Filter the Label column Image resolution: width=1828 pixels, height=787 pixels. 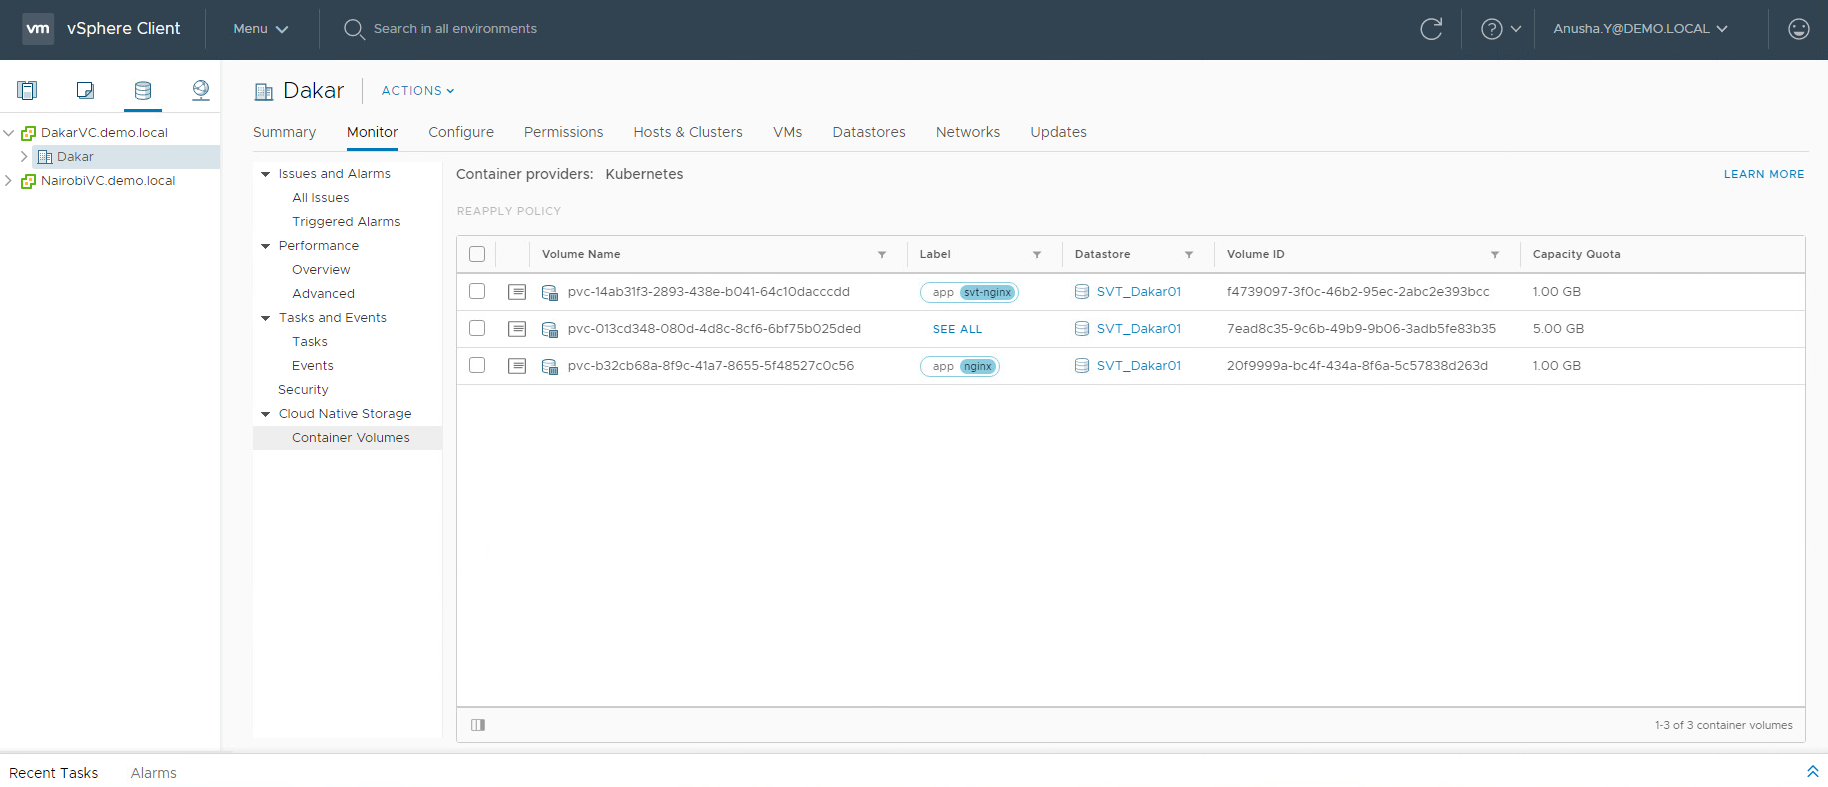pyautogui.click(x=1037, y=255)
